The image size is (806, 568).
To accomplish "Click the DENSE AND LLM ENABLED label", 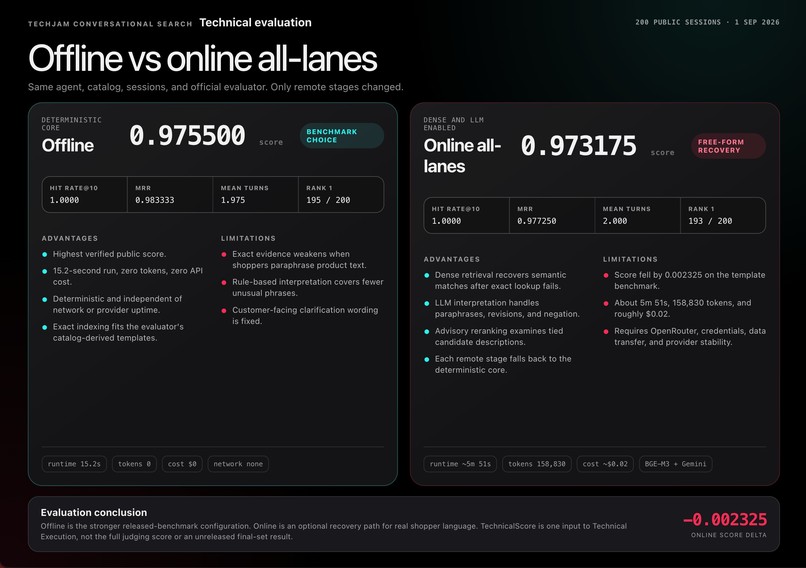I will (x=453, y=124).
